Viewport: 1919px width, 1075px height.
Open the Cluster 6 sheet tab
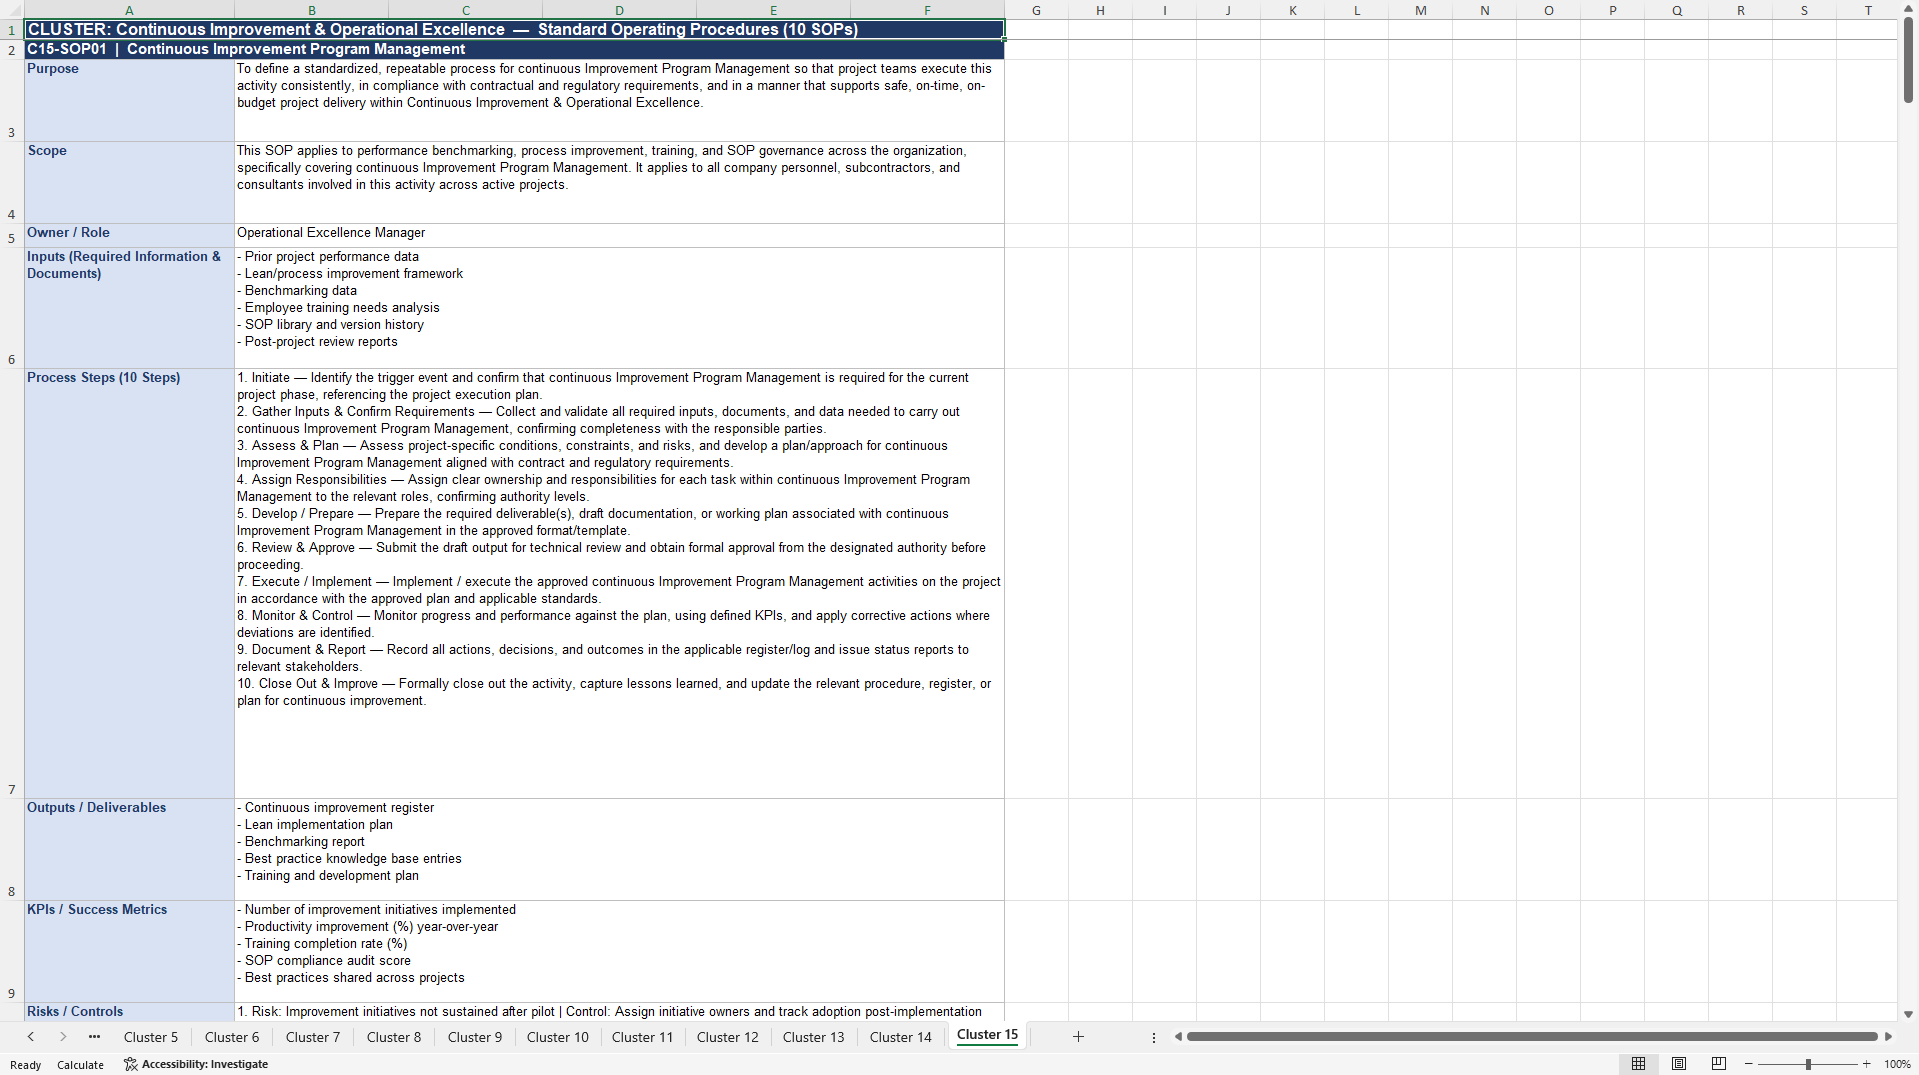(232, 1037)
